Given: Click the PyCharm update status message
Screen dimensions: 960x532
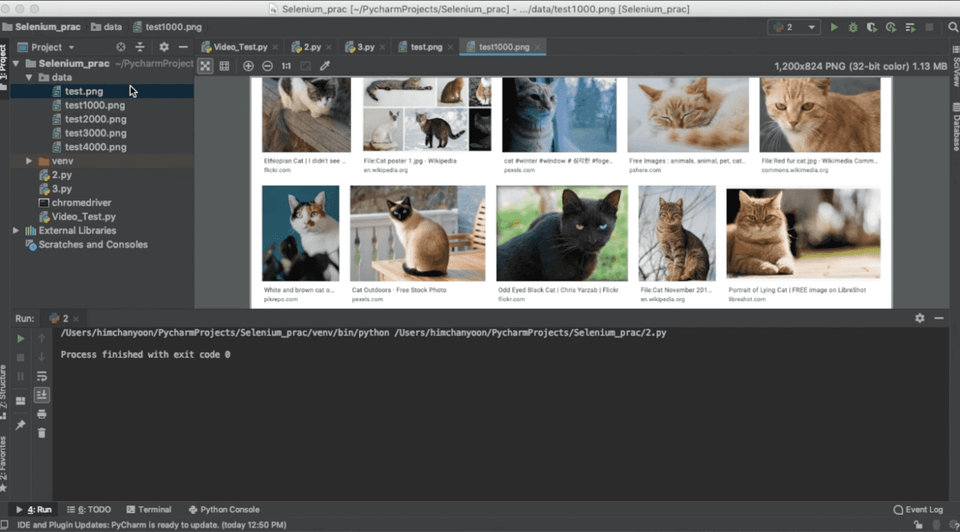Looking at the screenshot, I should click(x=151, y=525).
